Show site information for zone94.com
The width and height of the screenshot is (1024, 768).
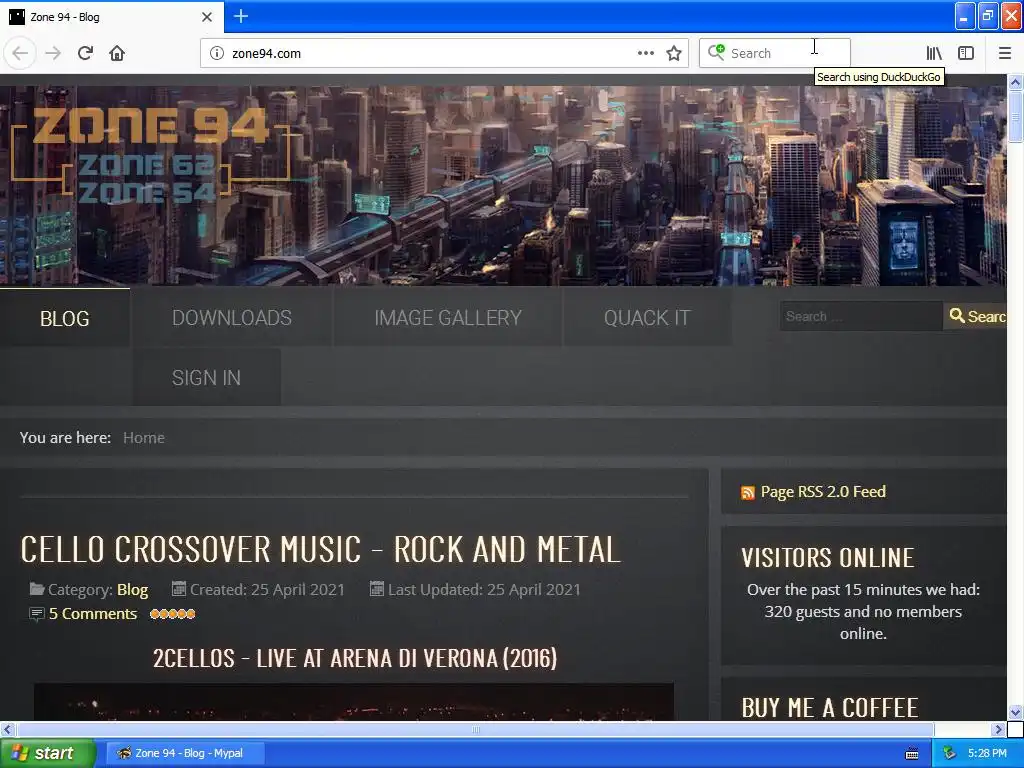[x=217, y=54]
